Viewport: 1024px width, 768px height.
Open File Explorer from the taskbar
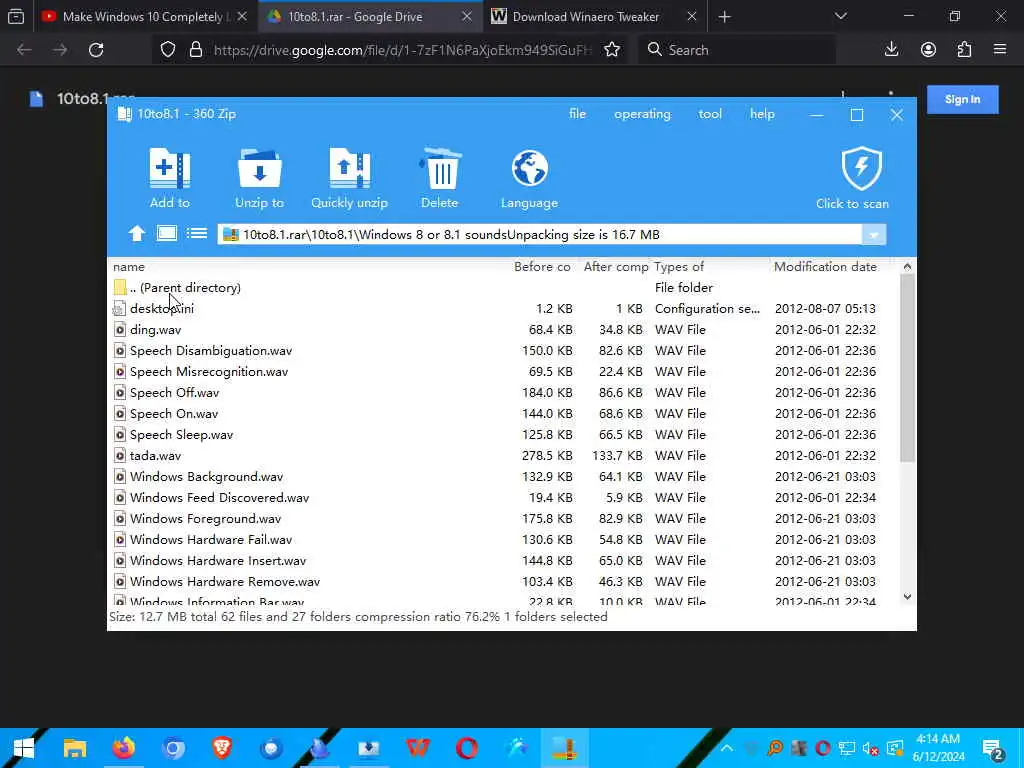[74, 748]
